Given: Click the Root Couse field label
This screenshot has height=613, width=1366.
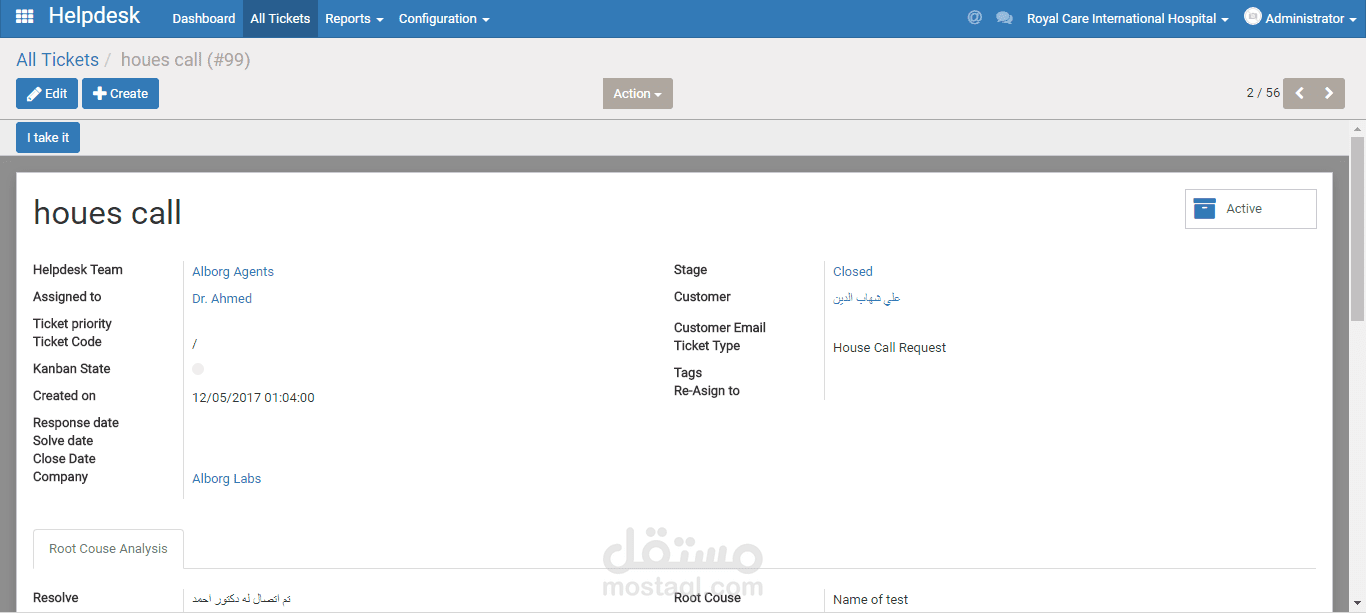Looking at the screenshot, I should [x=707, y=597].
